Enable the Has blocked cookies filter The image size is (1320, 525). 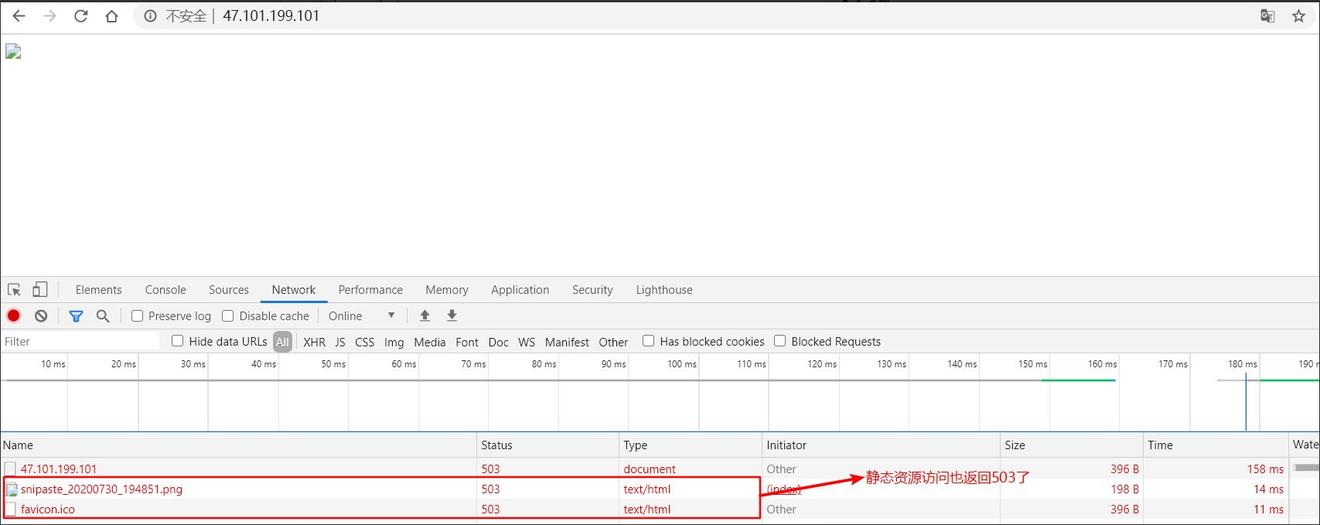(x=649, y=341)
